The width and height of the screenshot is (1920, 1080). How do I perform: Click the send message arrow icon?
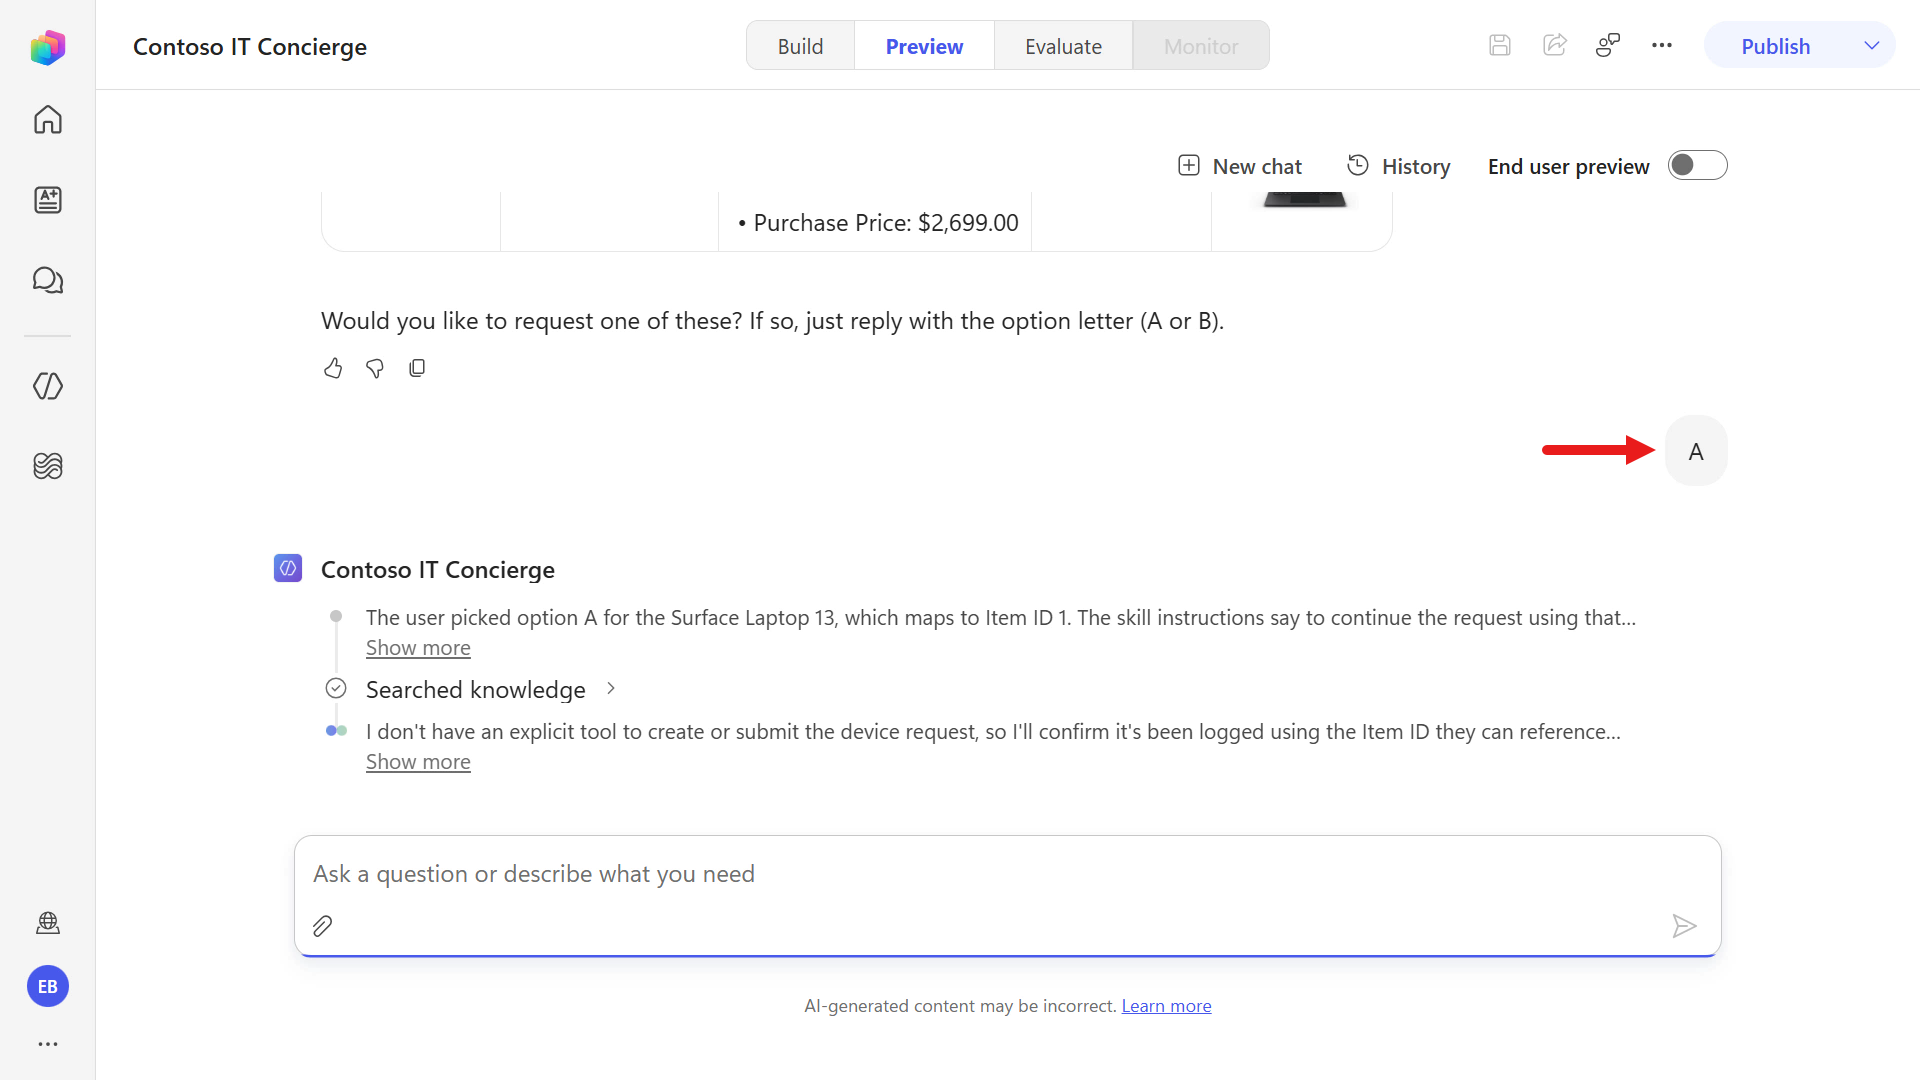click(1684, 926)
